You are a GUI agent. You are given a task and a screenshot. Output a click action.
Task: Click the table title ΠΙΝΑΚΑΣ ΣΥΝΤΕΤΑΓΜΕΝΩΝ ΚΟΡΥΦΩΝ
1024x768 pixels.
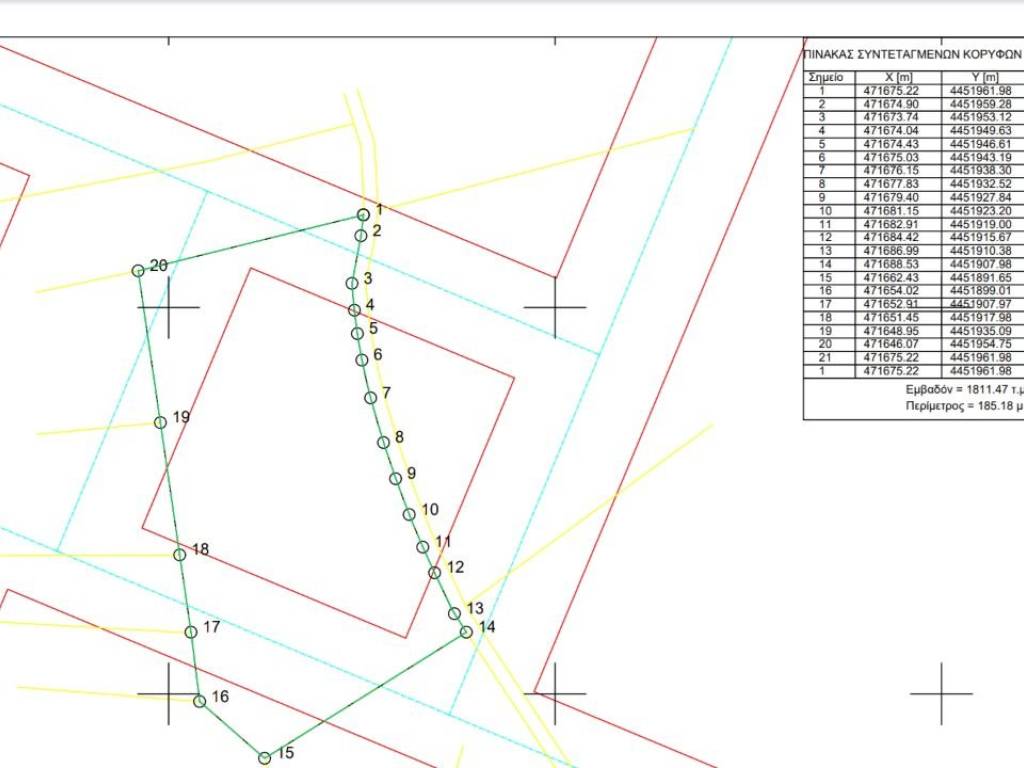pyautogui.click(x=912, y=56)
